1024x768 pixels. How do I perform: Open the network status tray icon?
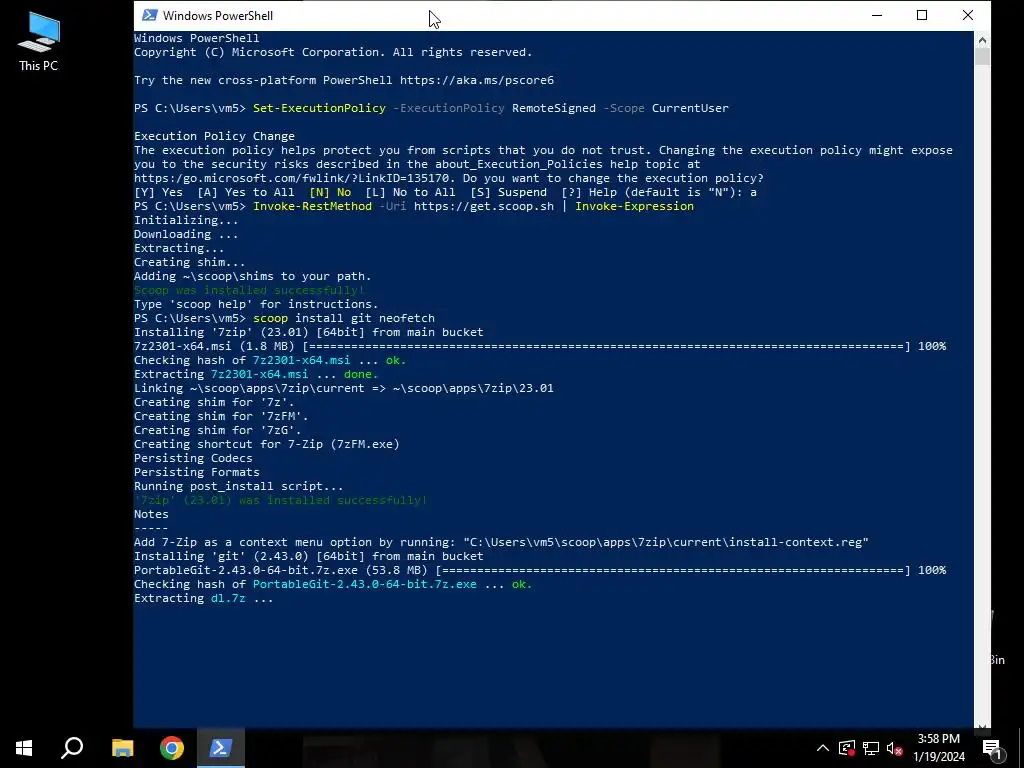(x=871, y=748)
